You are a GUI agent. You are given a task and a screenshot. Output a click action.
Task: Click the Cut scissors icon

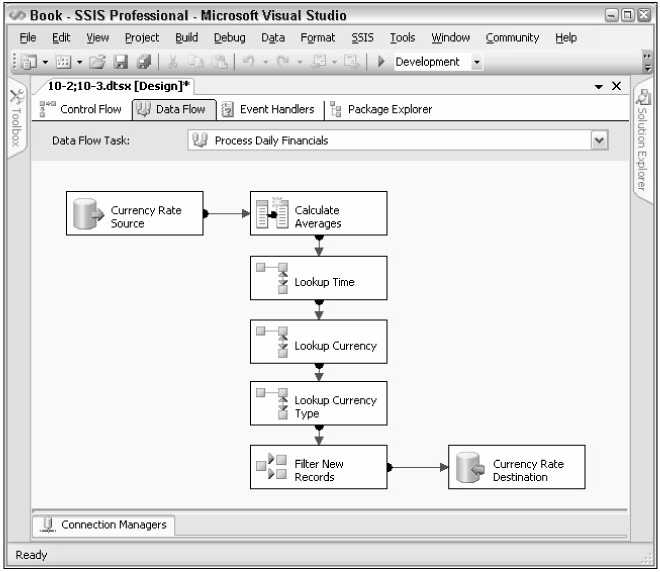coord(172,62)
